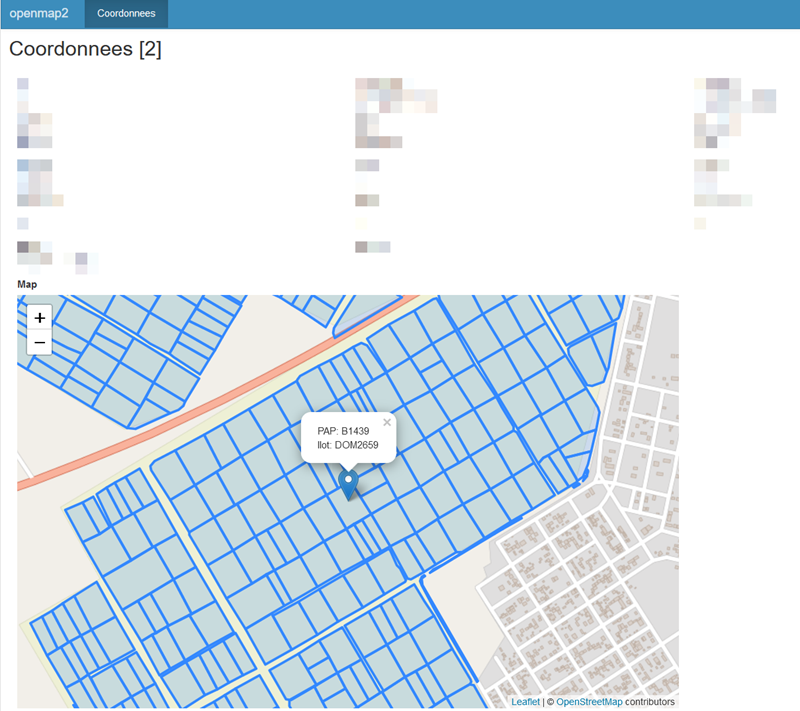Click the openmap2 brand in the navbar
Image resolution: width=800 pixels, height=711 pixels.
38,13
